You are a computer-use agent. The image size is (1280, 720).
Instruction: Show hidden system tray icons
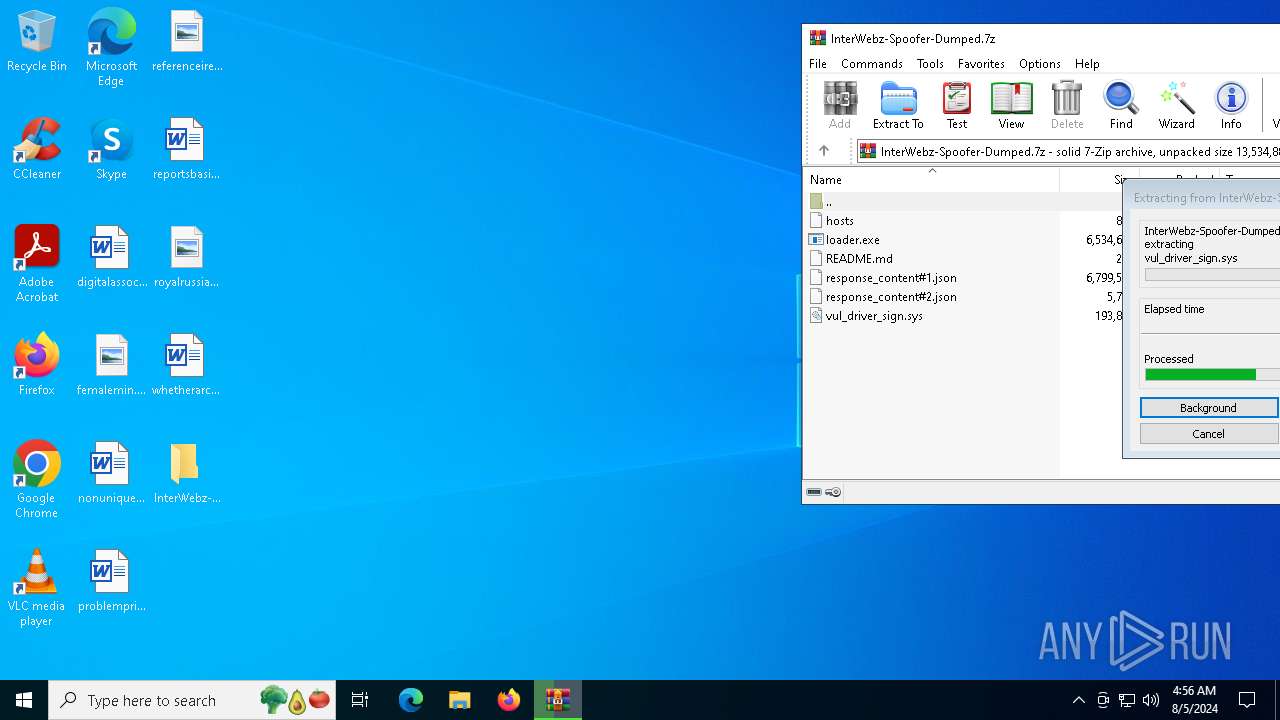coord(1078,700)
